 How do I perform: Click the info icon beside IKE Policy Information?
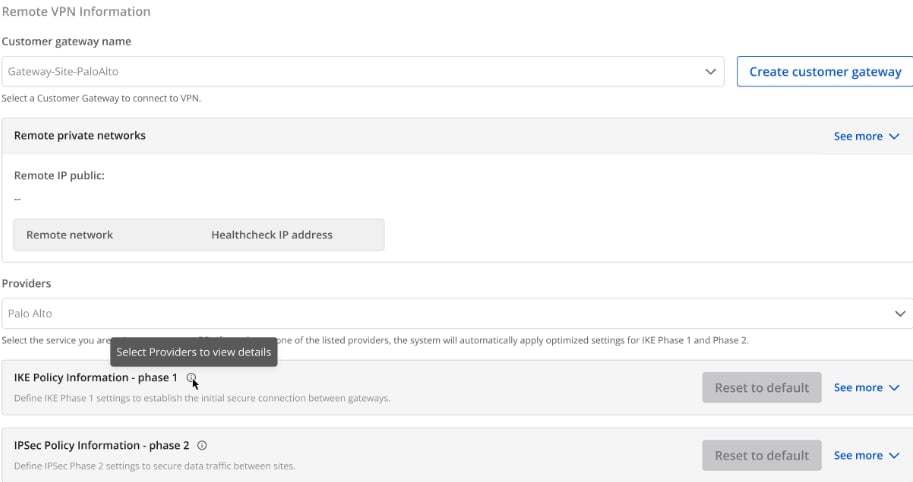pyautogui.click(x=192, y=378)
